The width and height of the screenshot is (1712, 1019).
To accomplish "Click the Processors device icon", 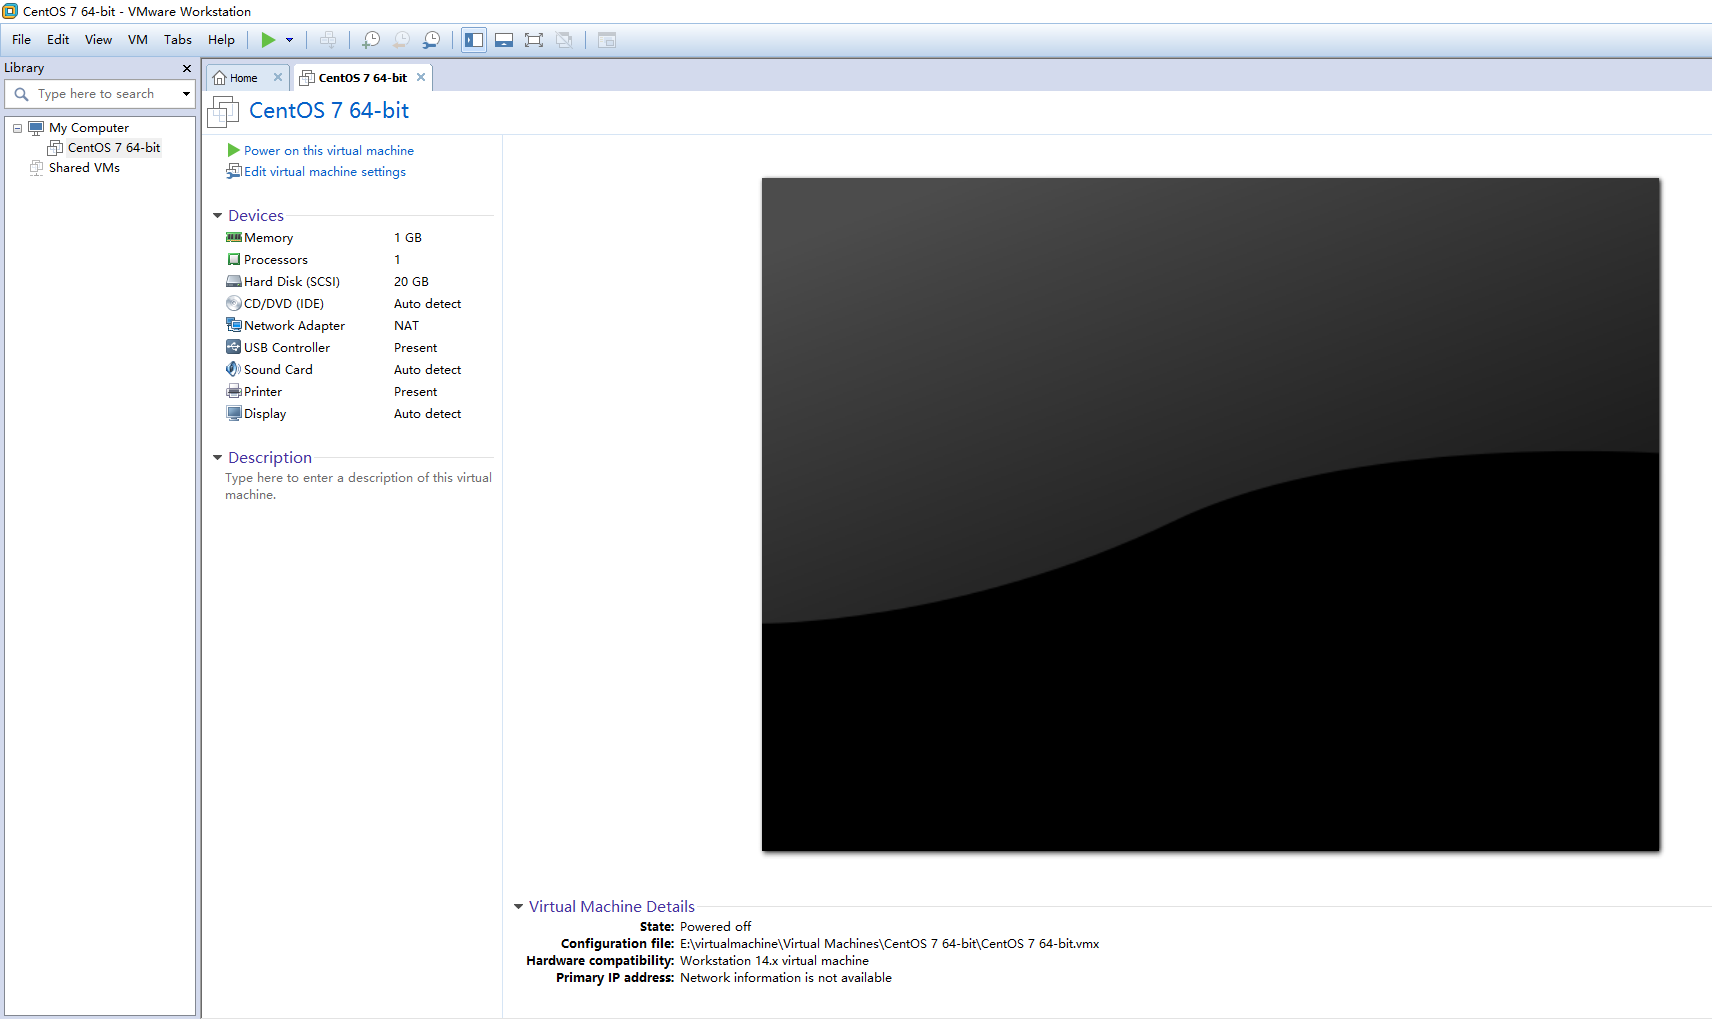I will click(x=234, y=260).
